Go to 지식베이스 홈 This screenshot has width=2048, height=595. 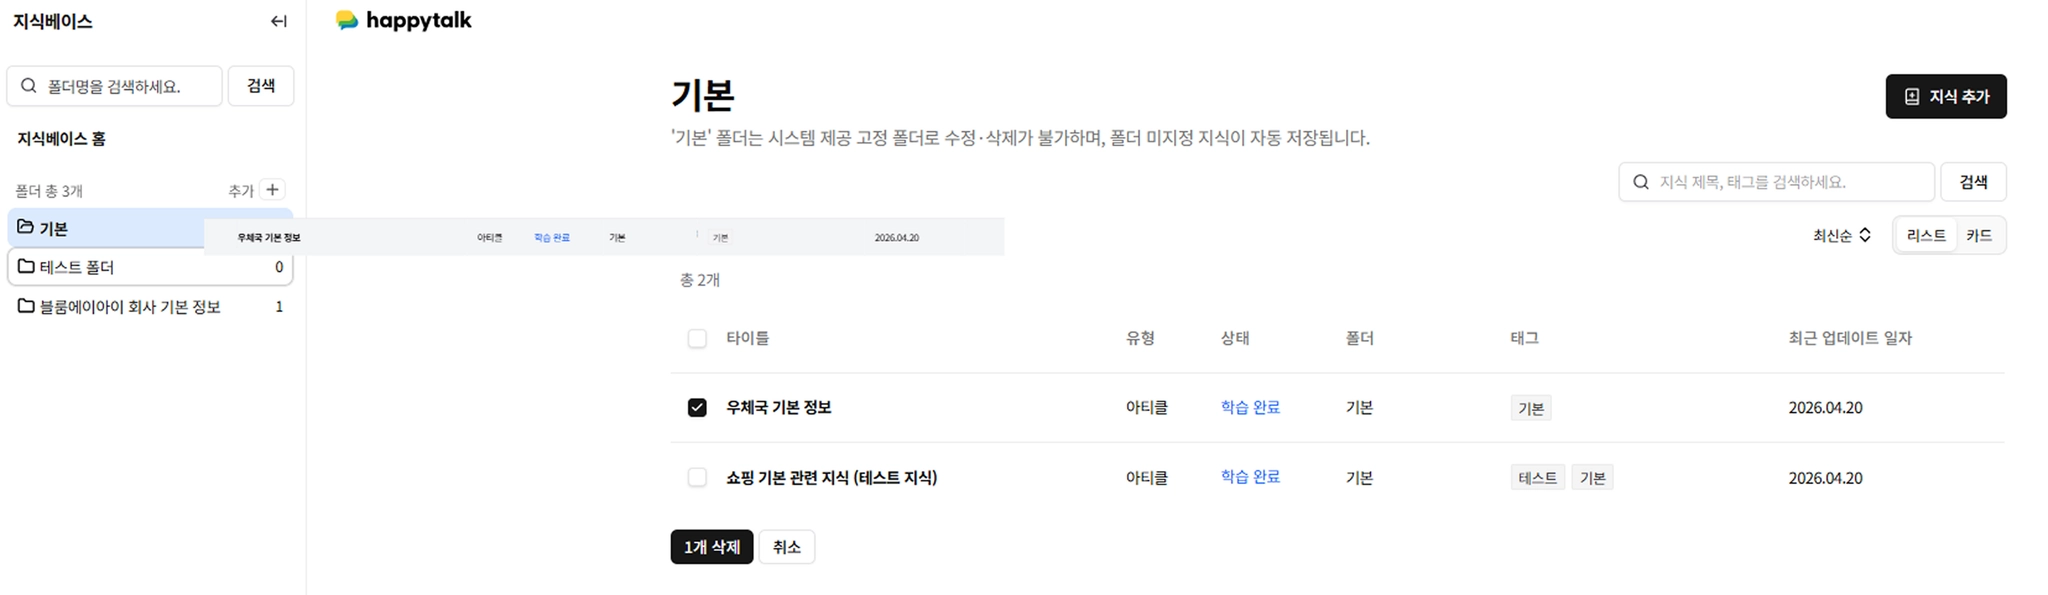pyautogui.click(x=61, y=138)
